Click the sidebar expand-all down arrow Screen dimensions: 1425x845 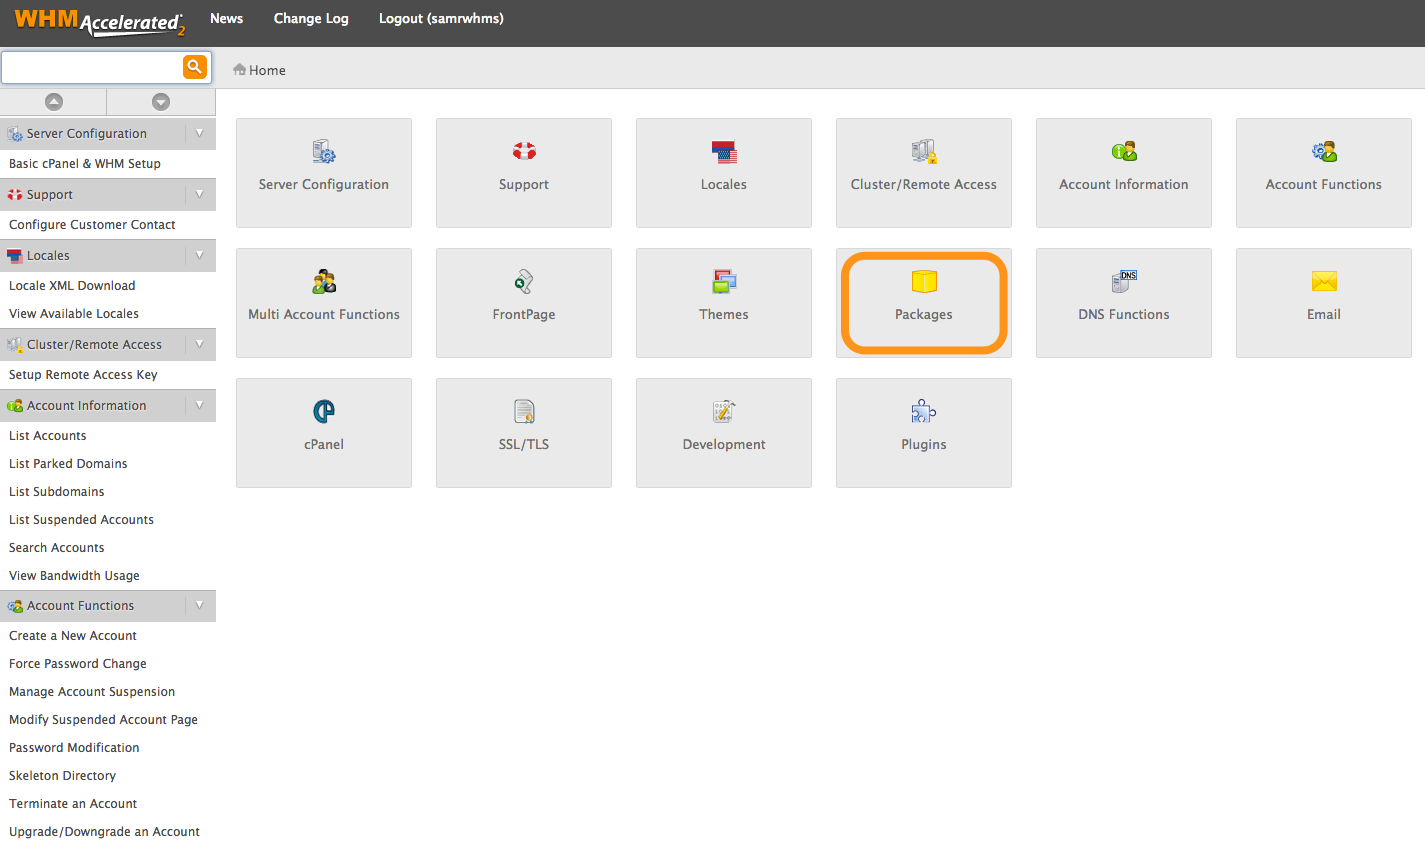(161, 102)
